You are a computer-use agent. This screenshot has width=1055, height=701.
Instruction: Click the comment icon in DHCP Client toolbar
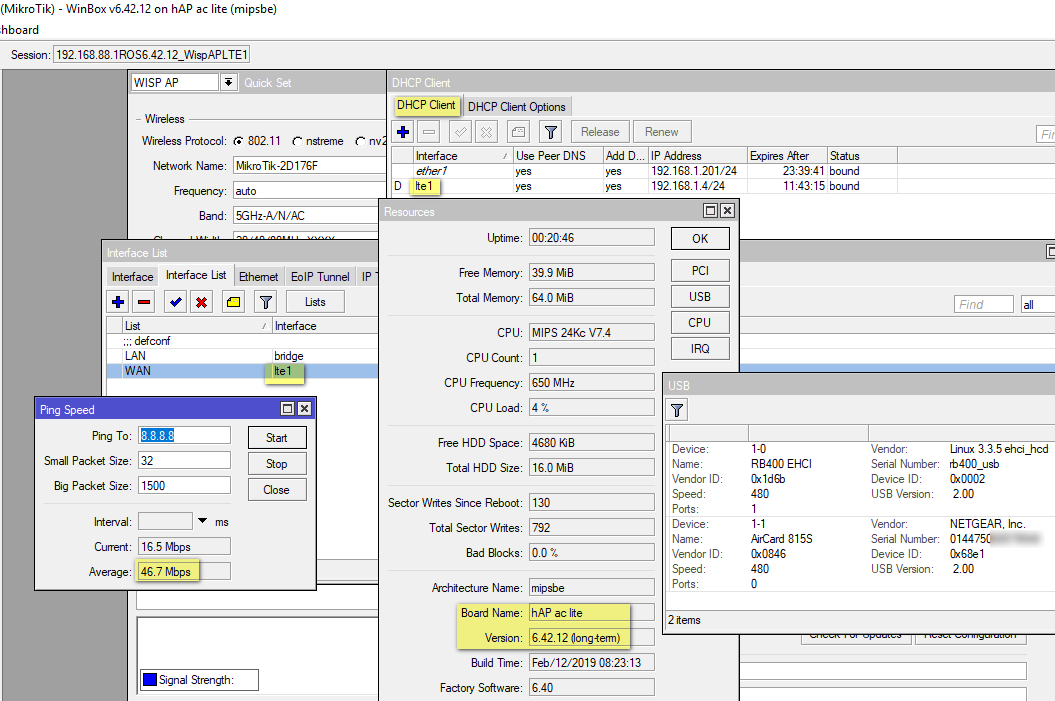[x=517, y=132]
